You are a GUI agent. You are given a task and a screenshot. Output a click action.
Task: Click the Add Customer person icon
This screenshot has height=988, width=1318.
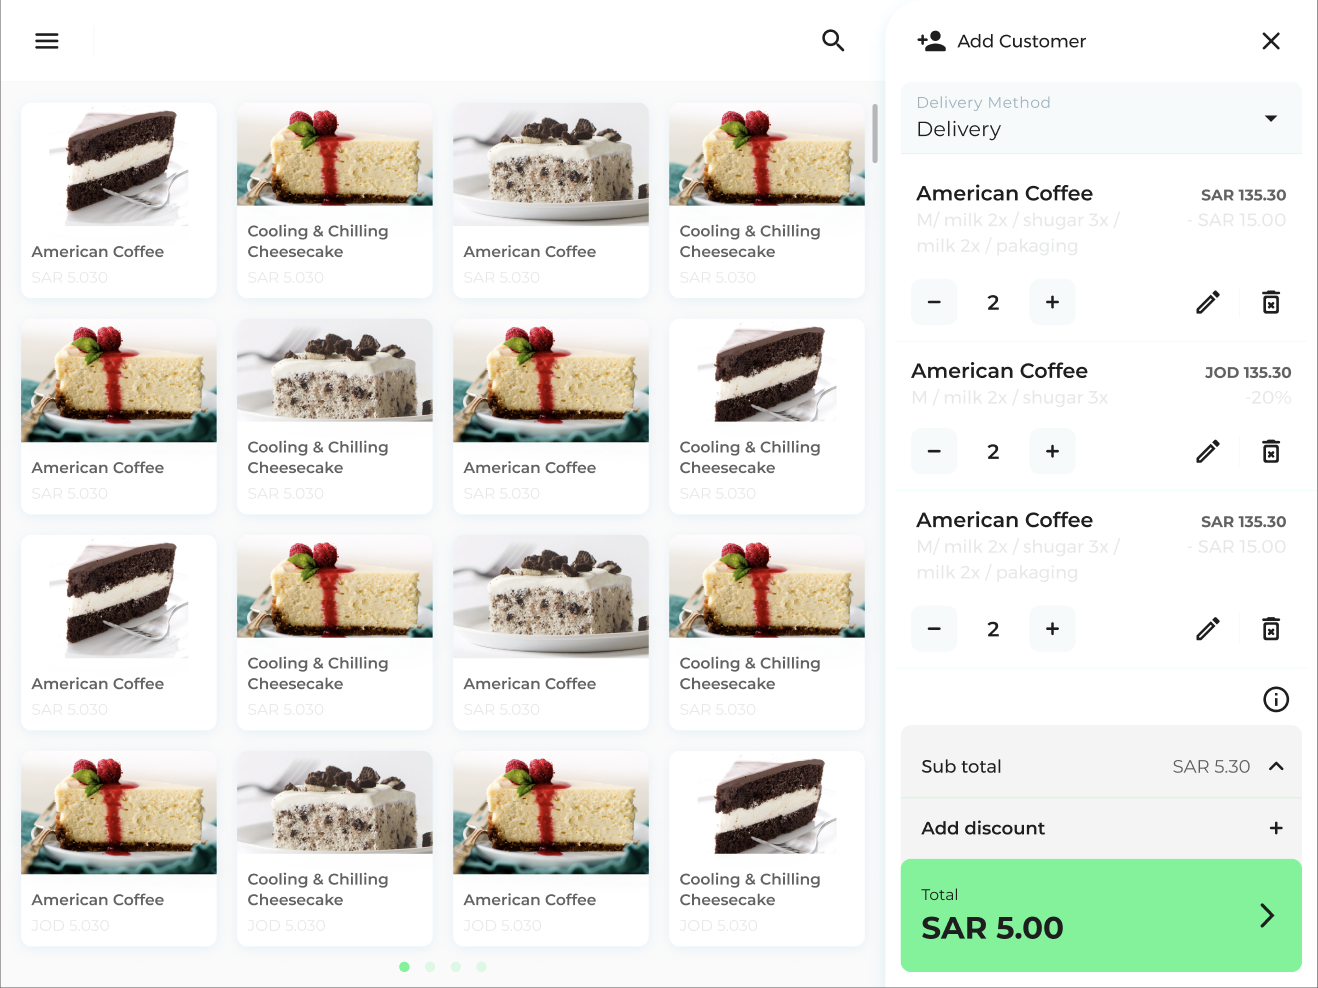pyautogui.click(x=931, y=41)
